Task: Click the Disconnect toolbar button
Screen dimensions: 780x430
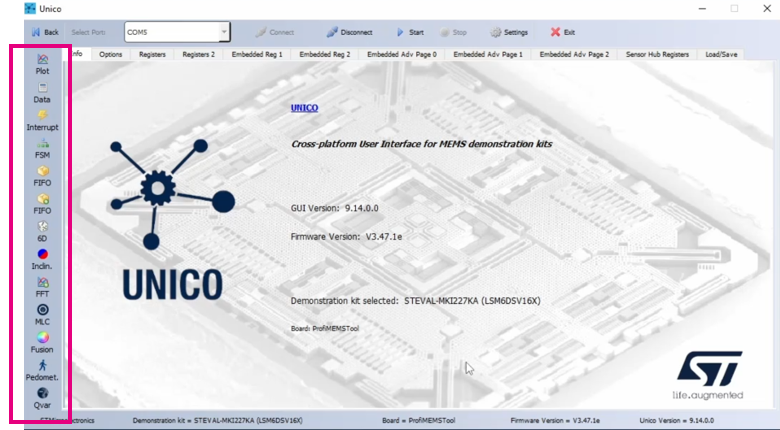Action: point(350,32)
